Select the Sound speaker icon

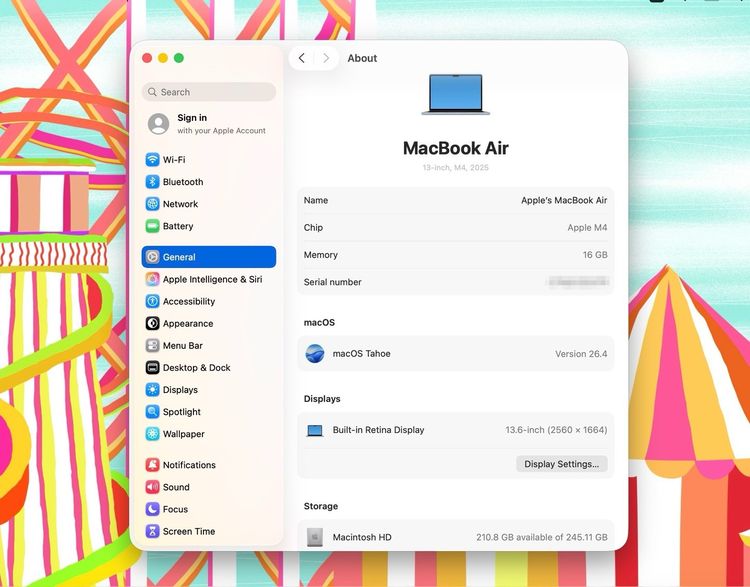click(153, 487)
